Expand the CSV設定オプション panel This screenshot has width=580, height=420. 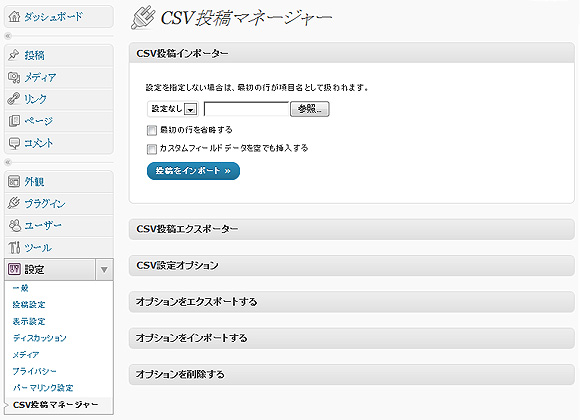tap(351, 265)
